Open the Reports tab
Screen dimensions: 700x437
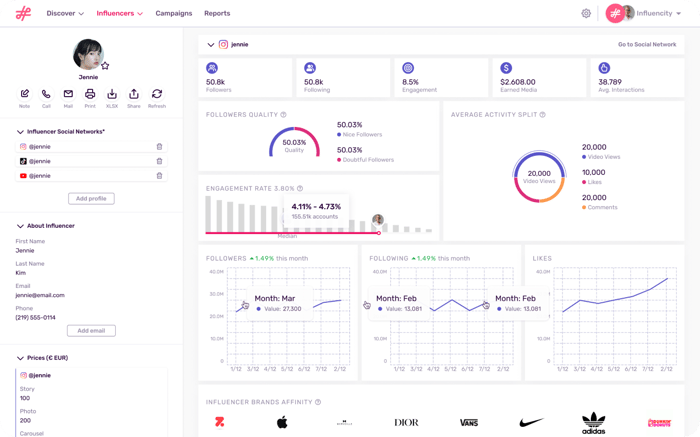pyautogui.click(x=217, y=14)
